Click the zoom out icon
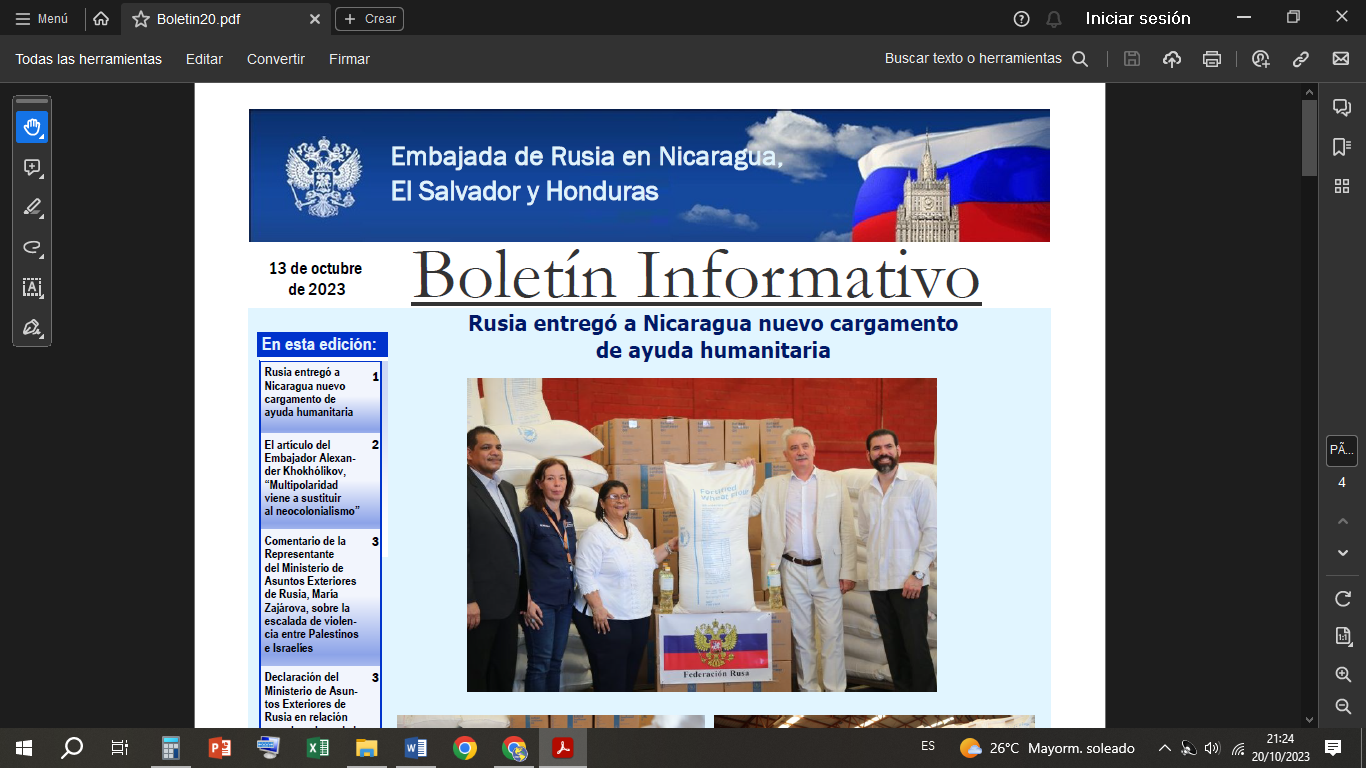Image resolution: width=1366 pixels, height=768 pixels. (x=1343, y=707)
